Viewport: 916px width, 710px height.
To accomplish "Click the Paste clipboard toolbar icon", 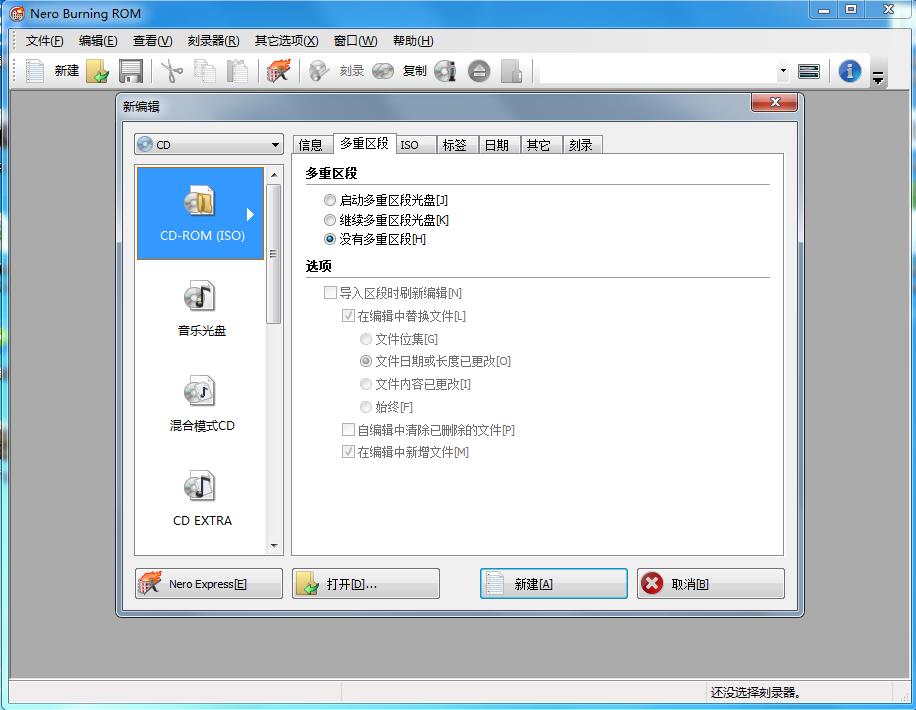I will [237, 71].
